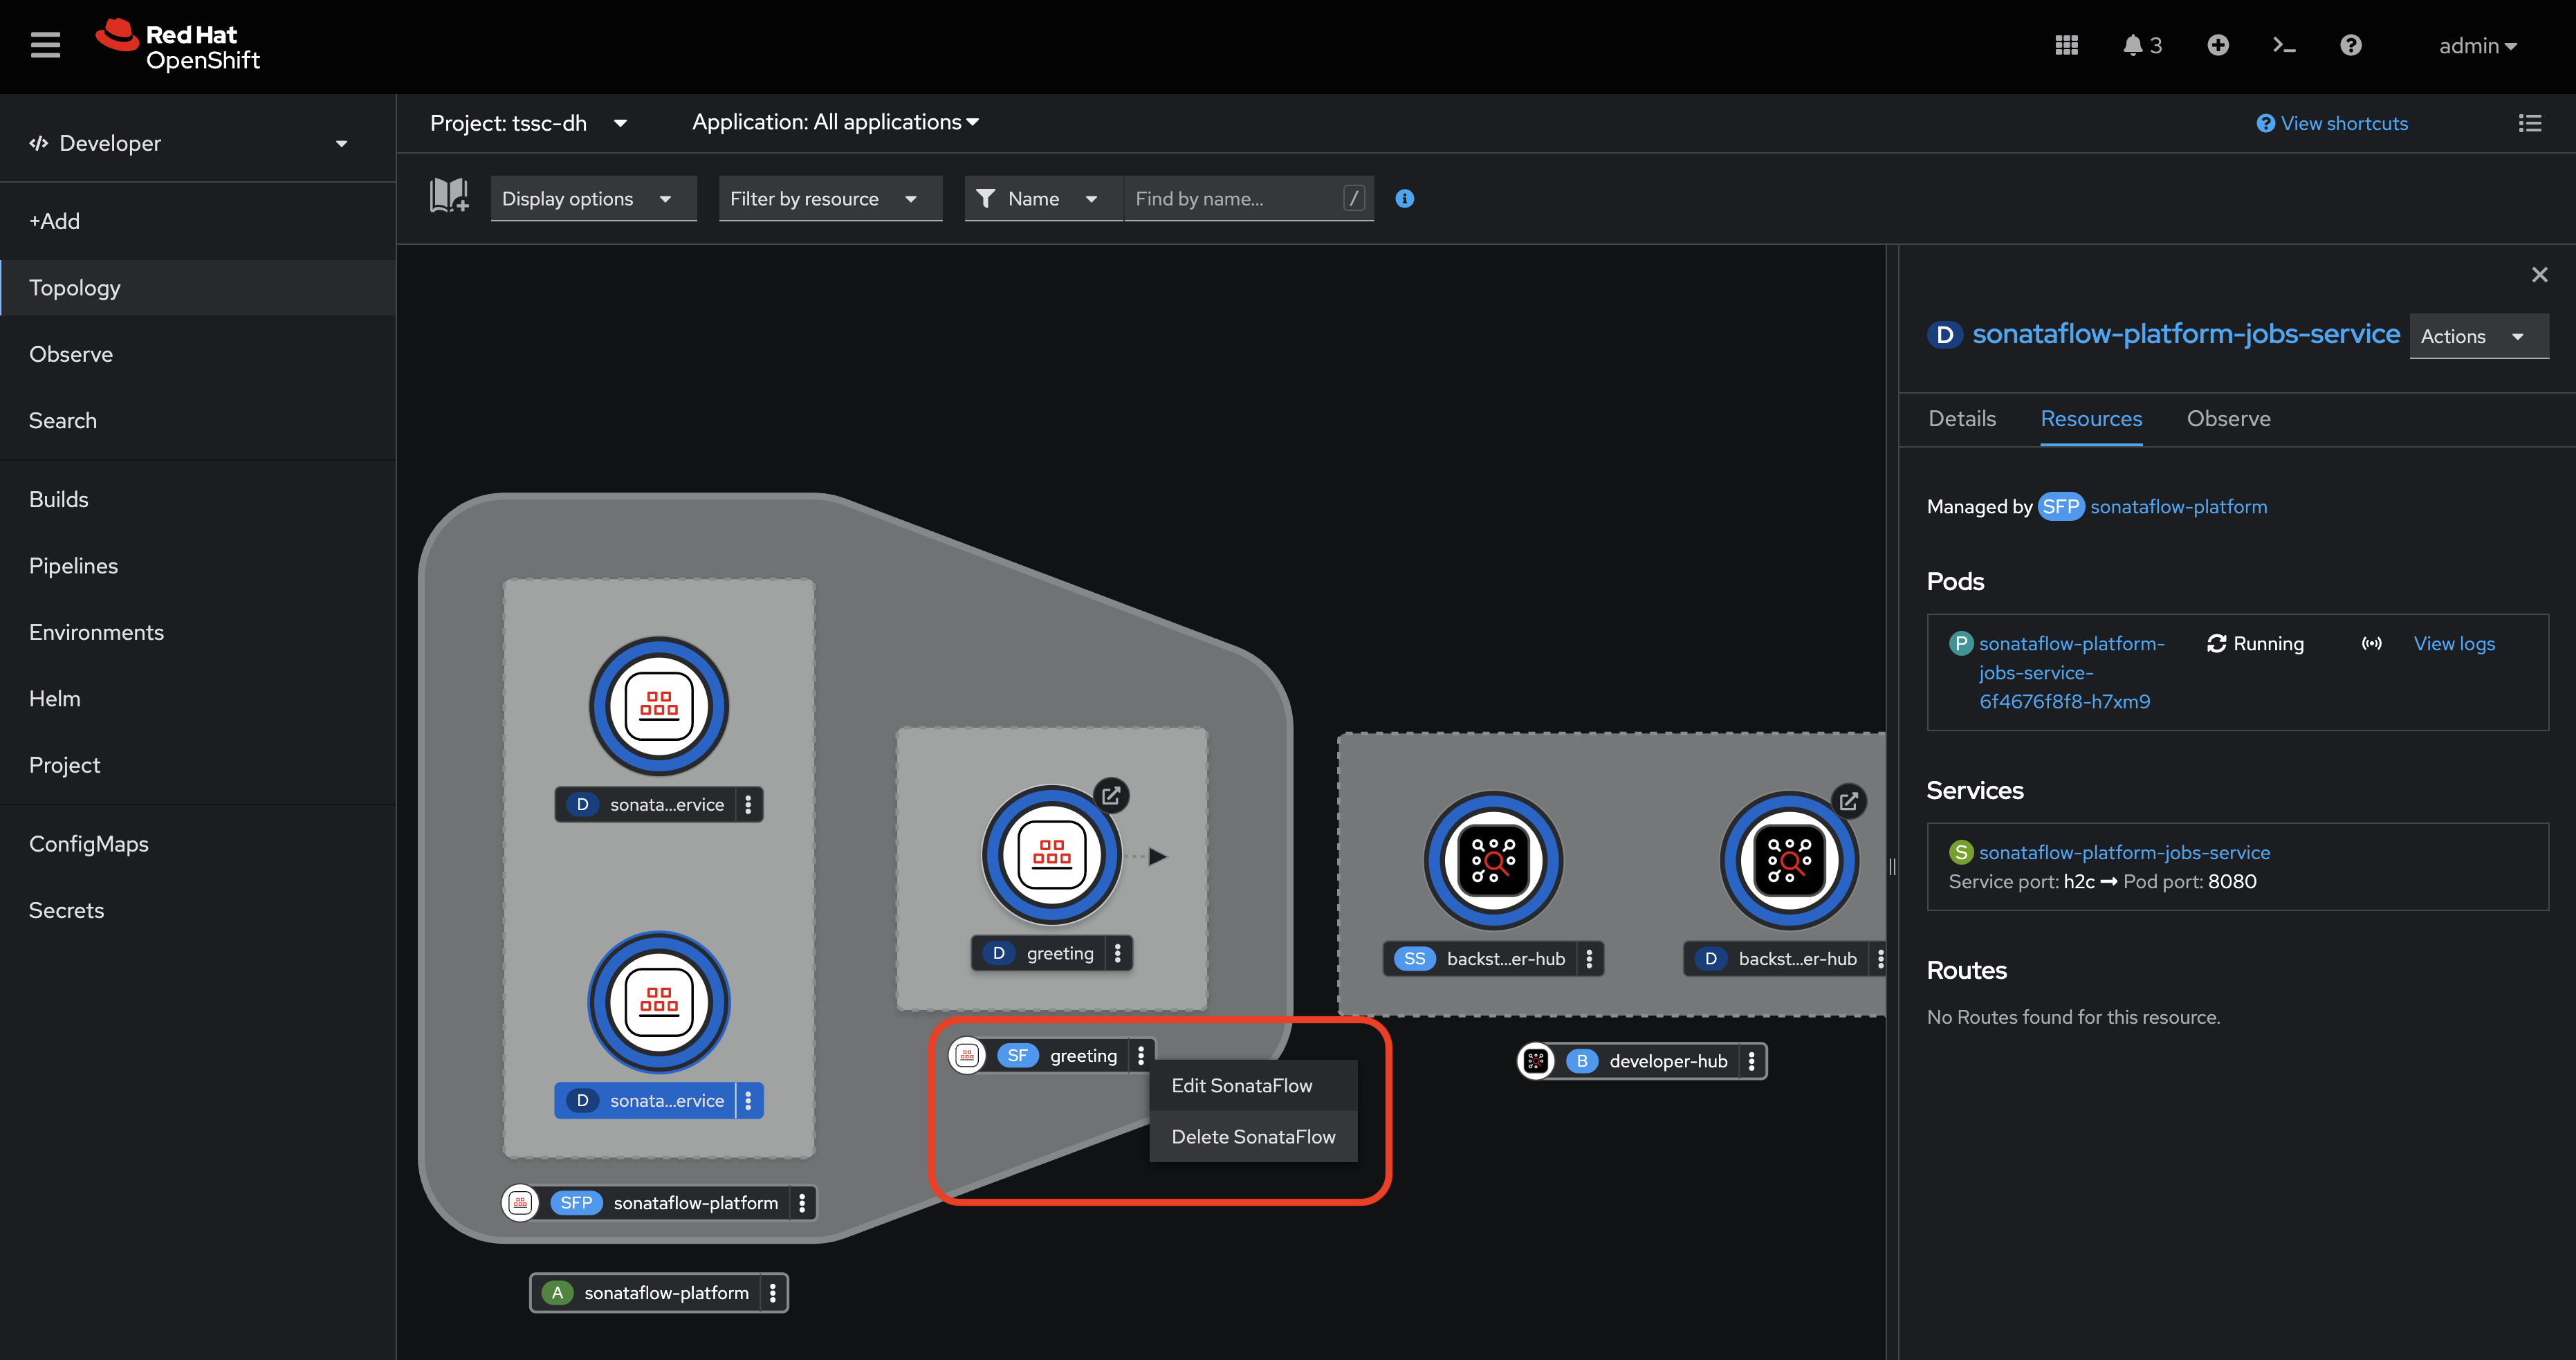Open the Developer perspective switcher
Viewport: 2576px width, 1360px height.
[x=190, y=144]
